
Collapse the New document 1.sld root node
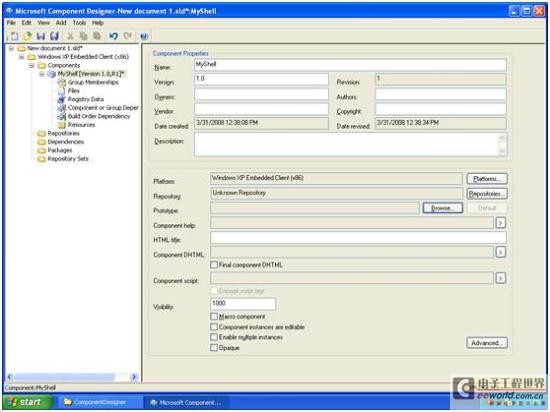(x=12, y=48)
